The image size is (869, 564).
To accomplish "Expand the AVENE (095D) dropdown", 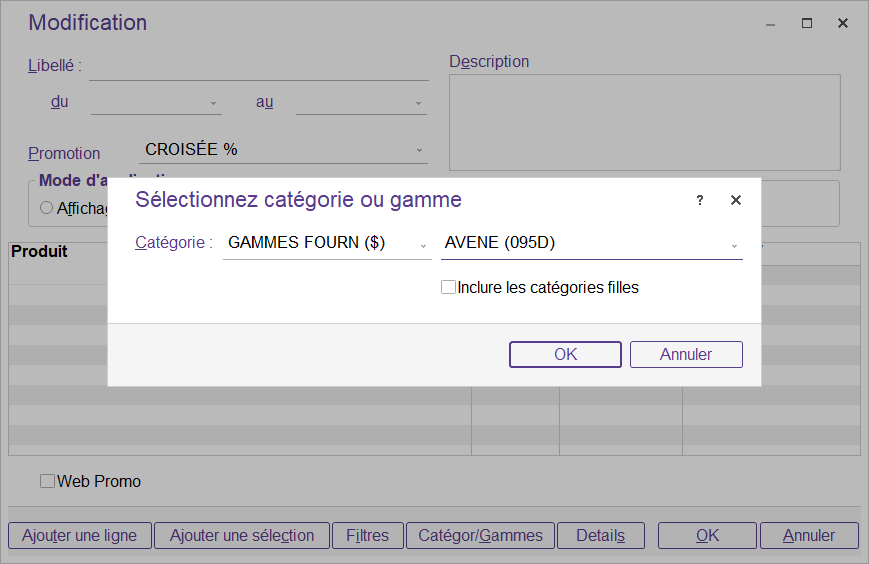I will point(591,243).
